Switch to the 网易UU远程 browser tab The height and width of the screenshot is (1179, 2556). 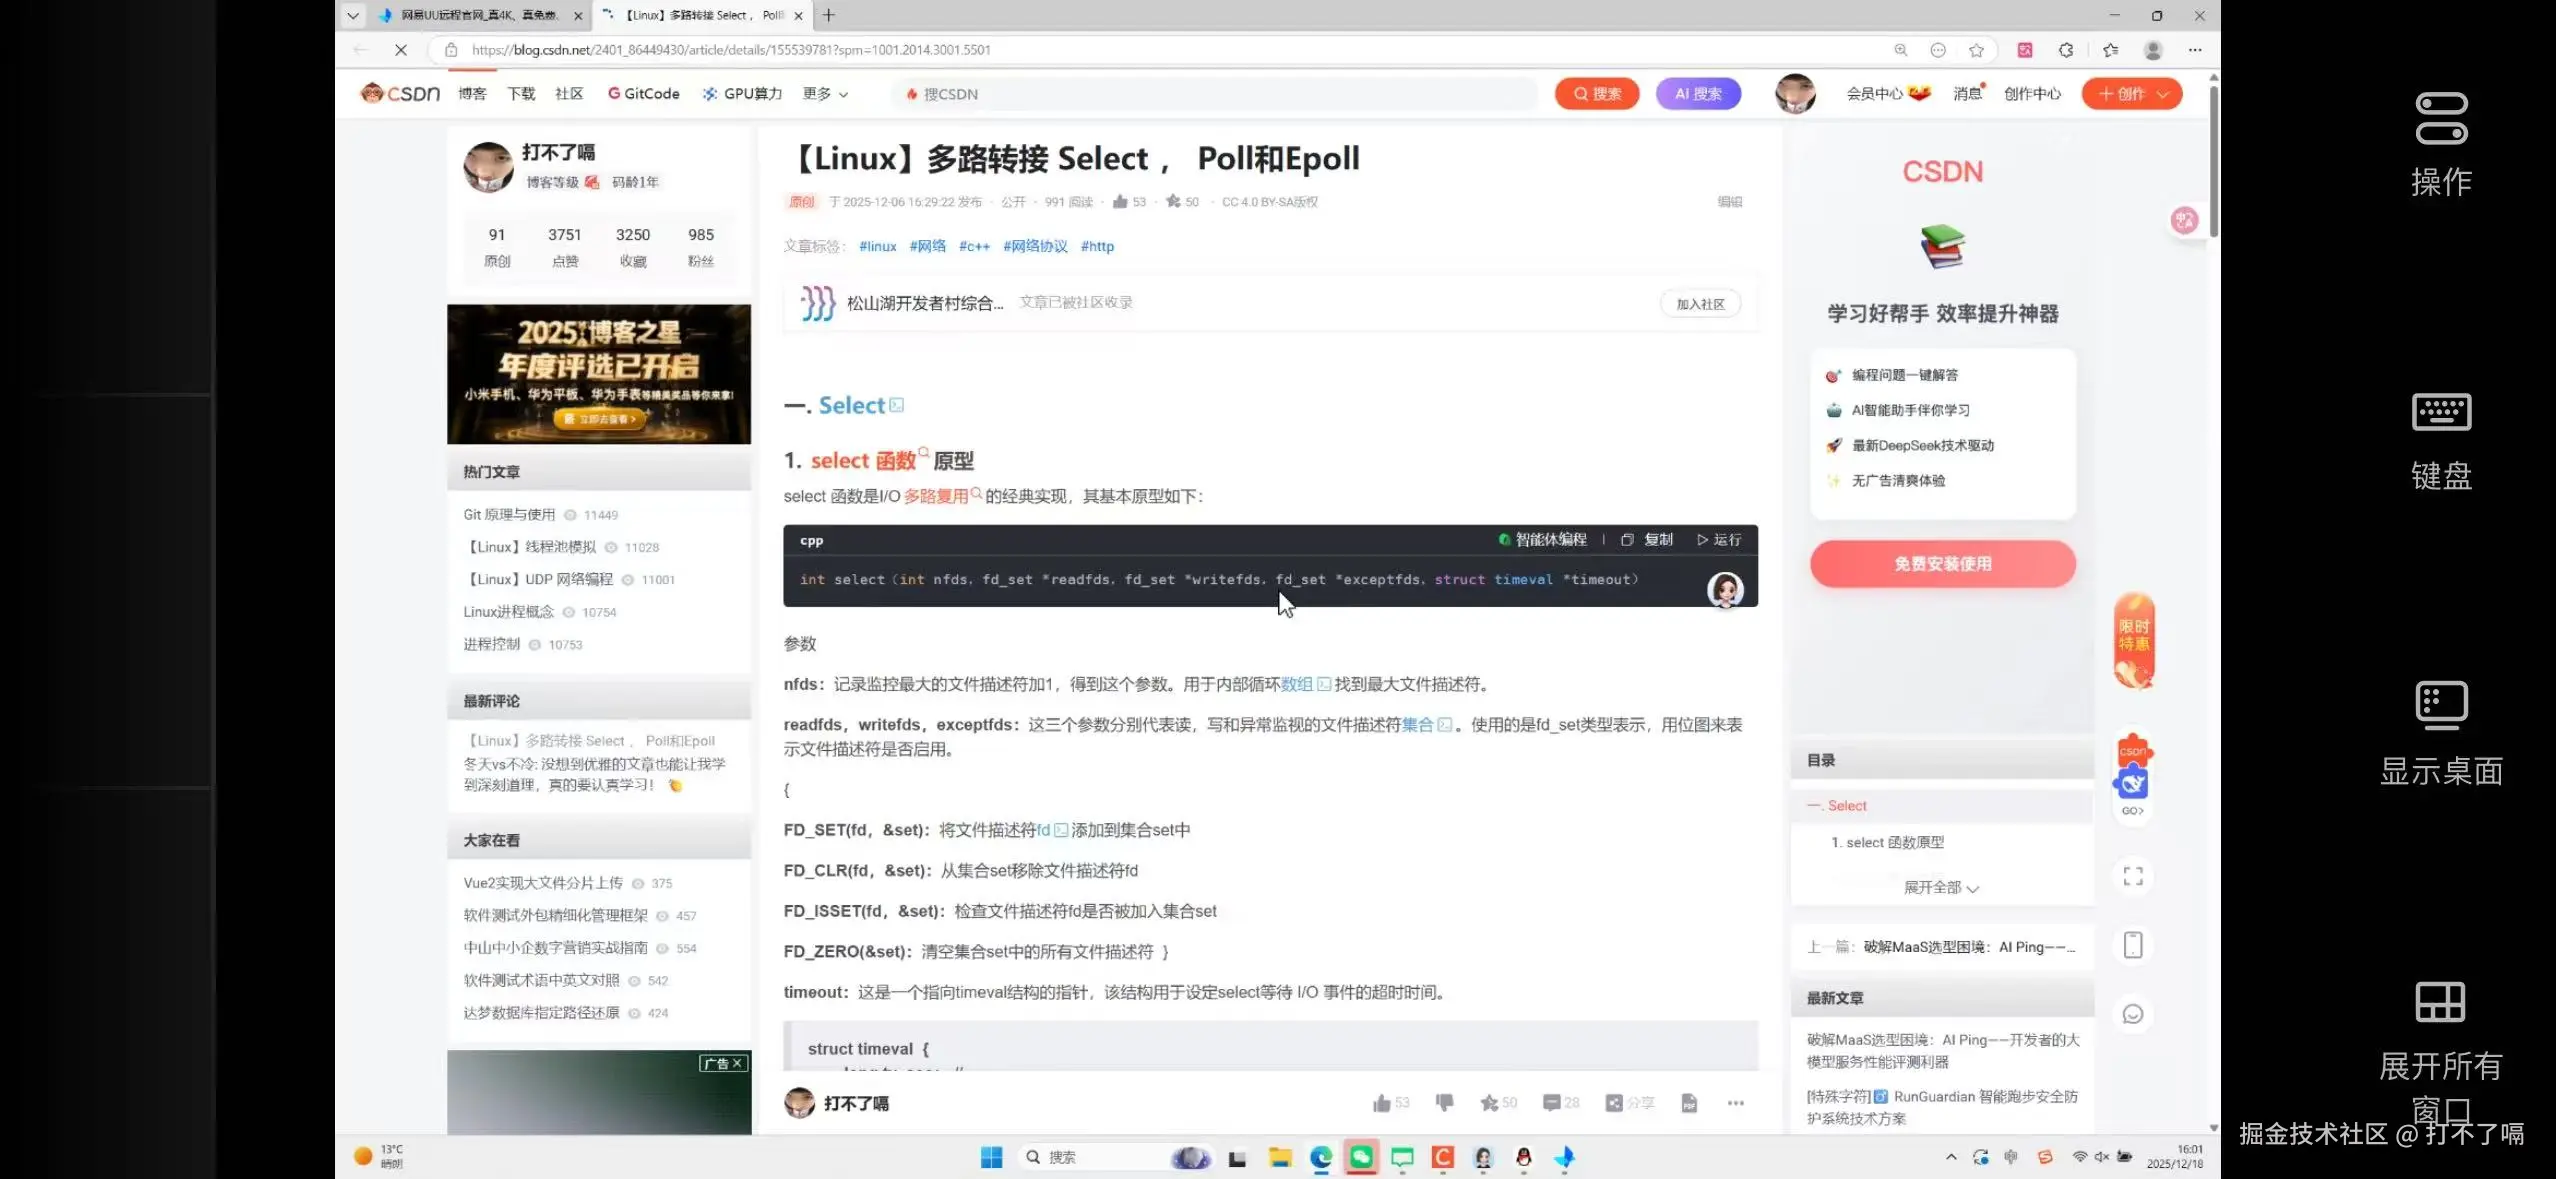(x=478, y=15)
